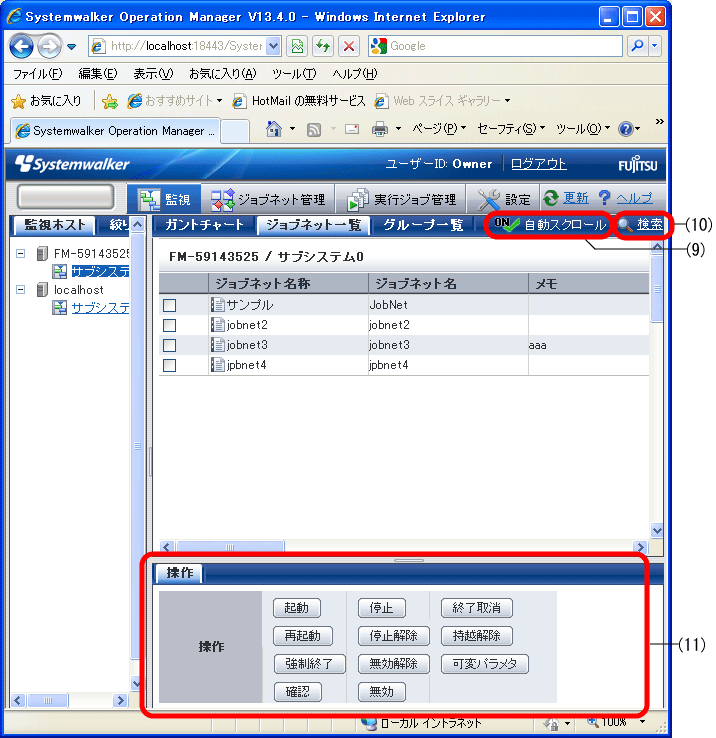Collapse the FM-59143525 tree node
The height and width of the screenshot is (738, 716).
[20, 254]
